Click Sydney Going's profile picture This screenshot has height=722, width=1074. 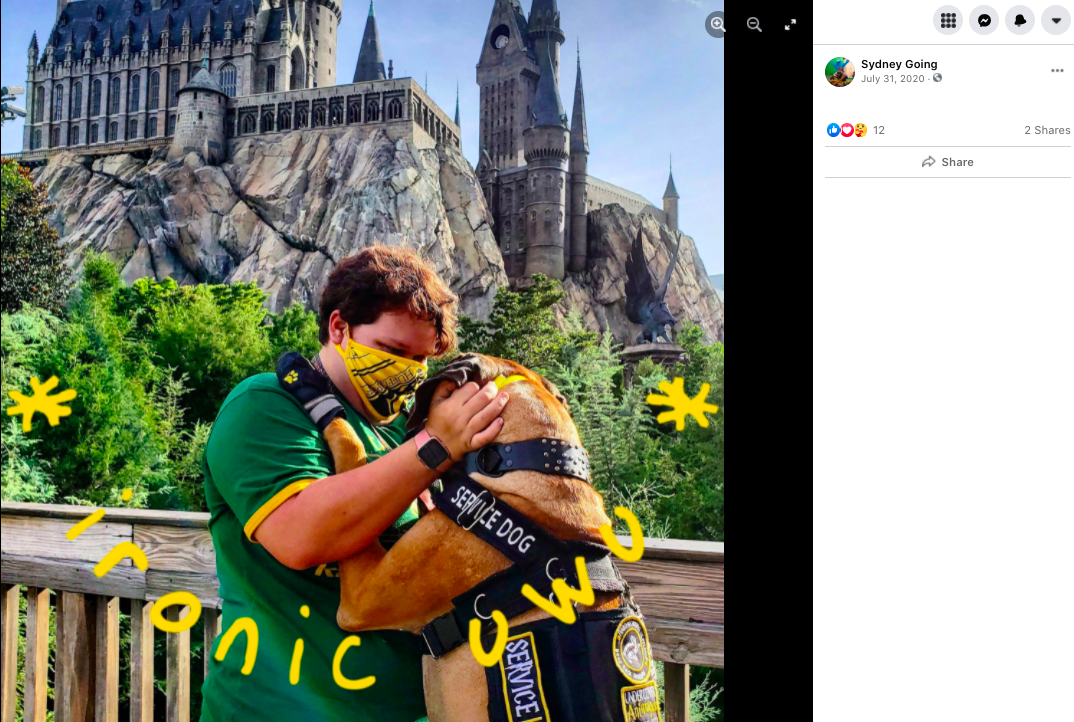pyautogui.click(x=840, y=72)
